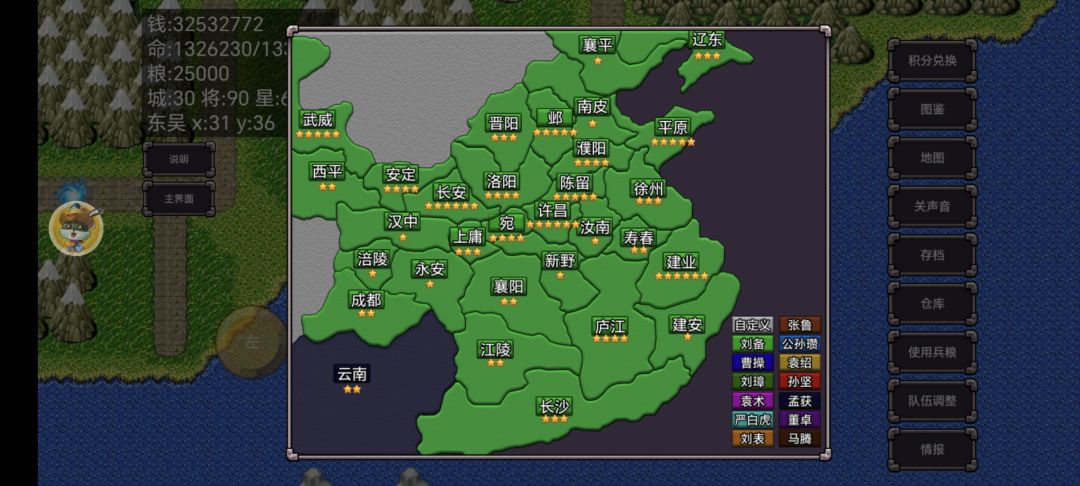
Task: Choose 平原 city on the map
Action: [x=673, y=127]
